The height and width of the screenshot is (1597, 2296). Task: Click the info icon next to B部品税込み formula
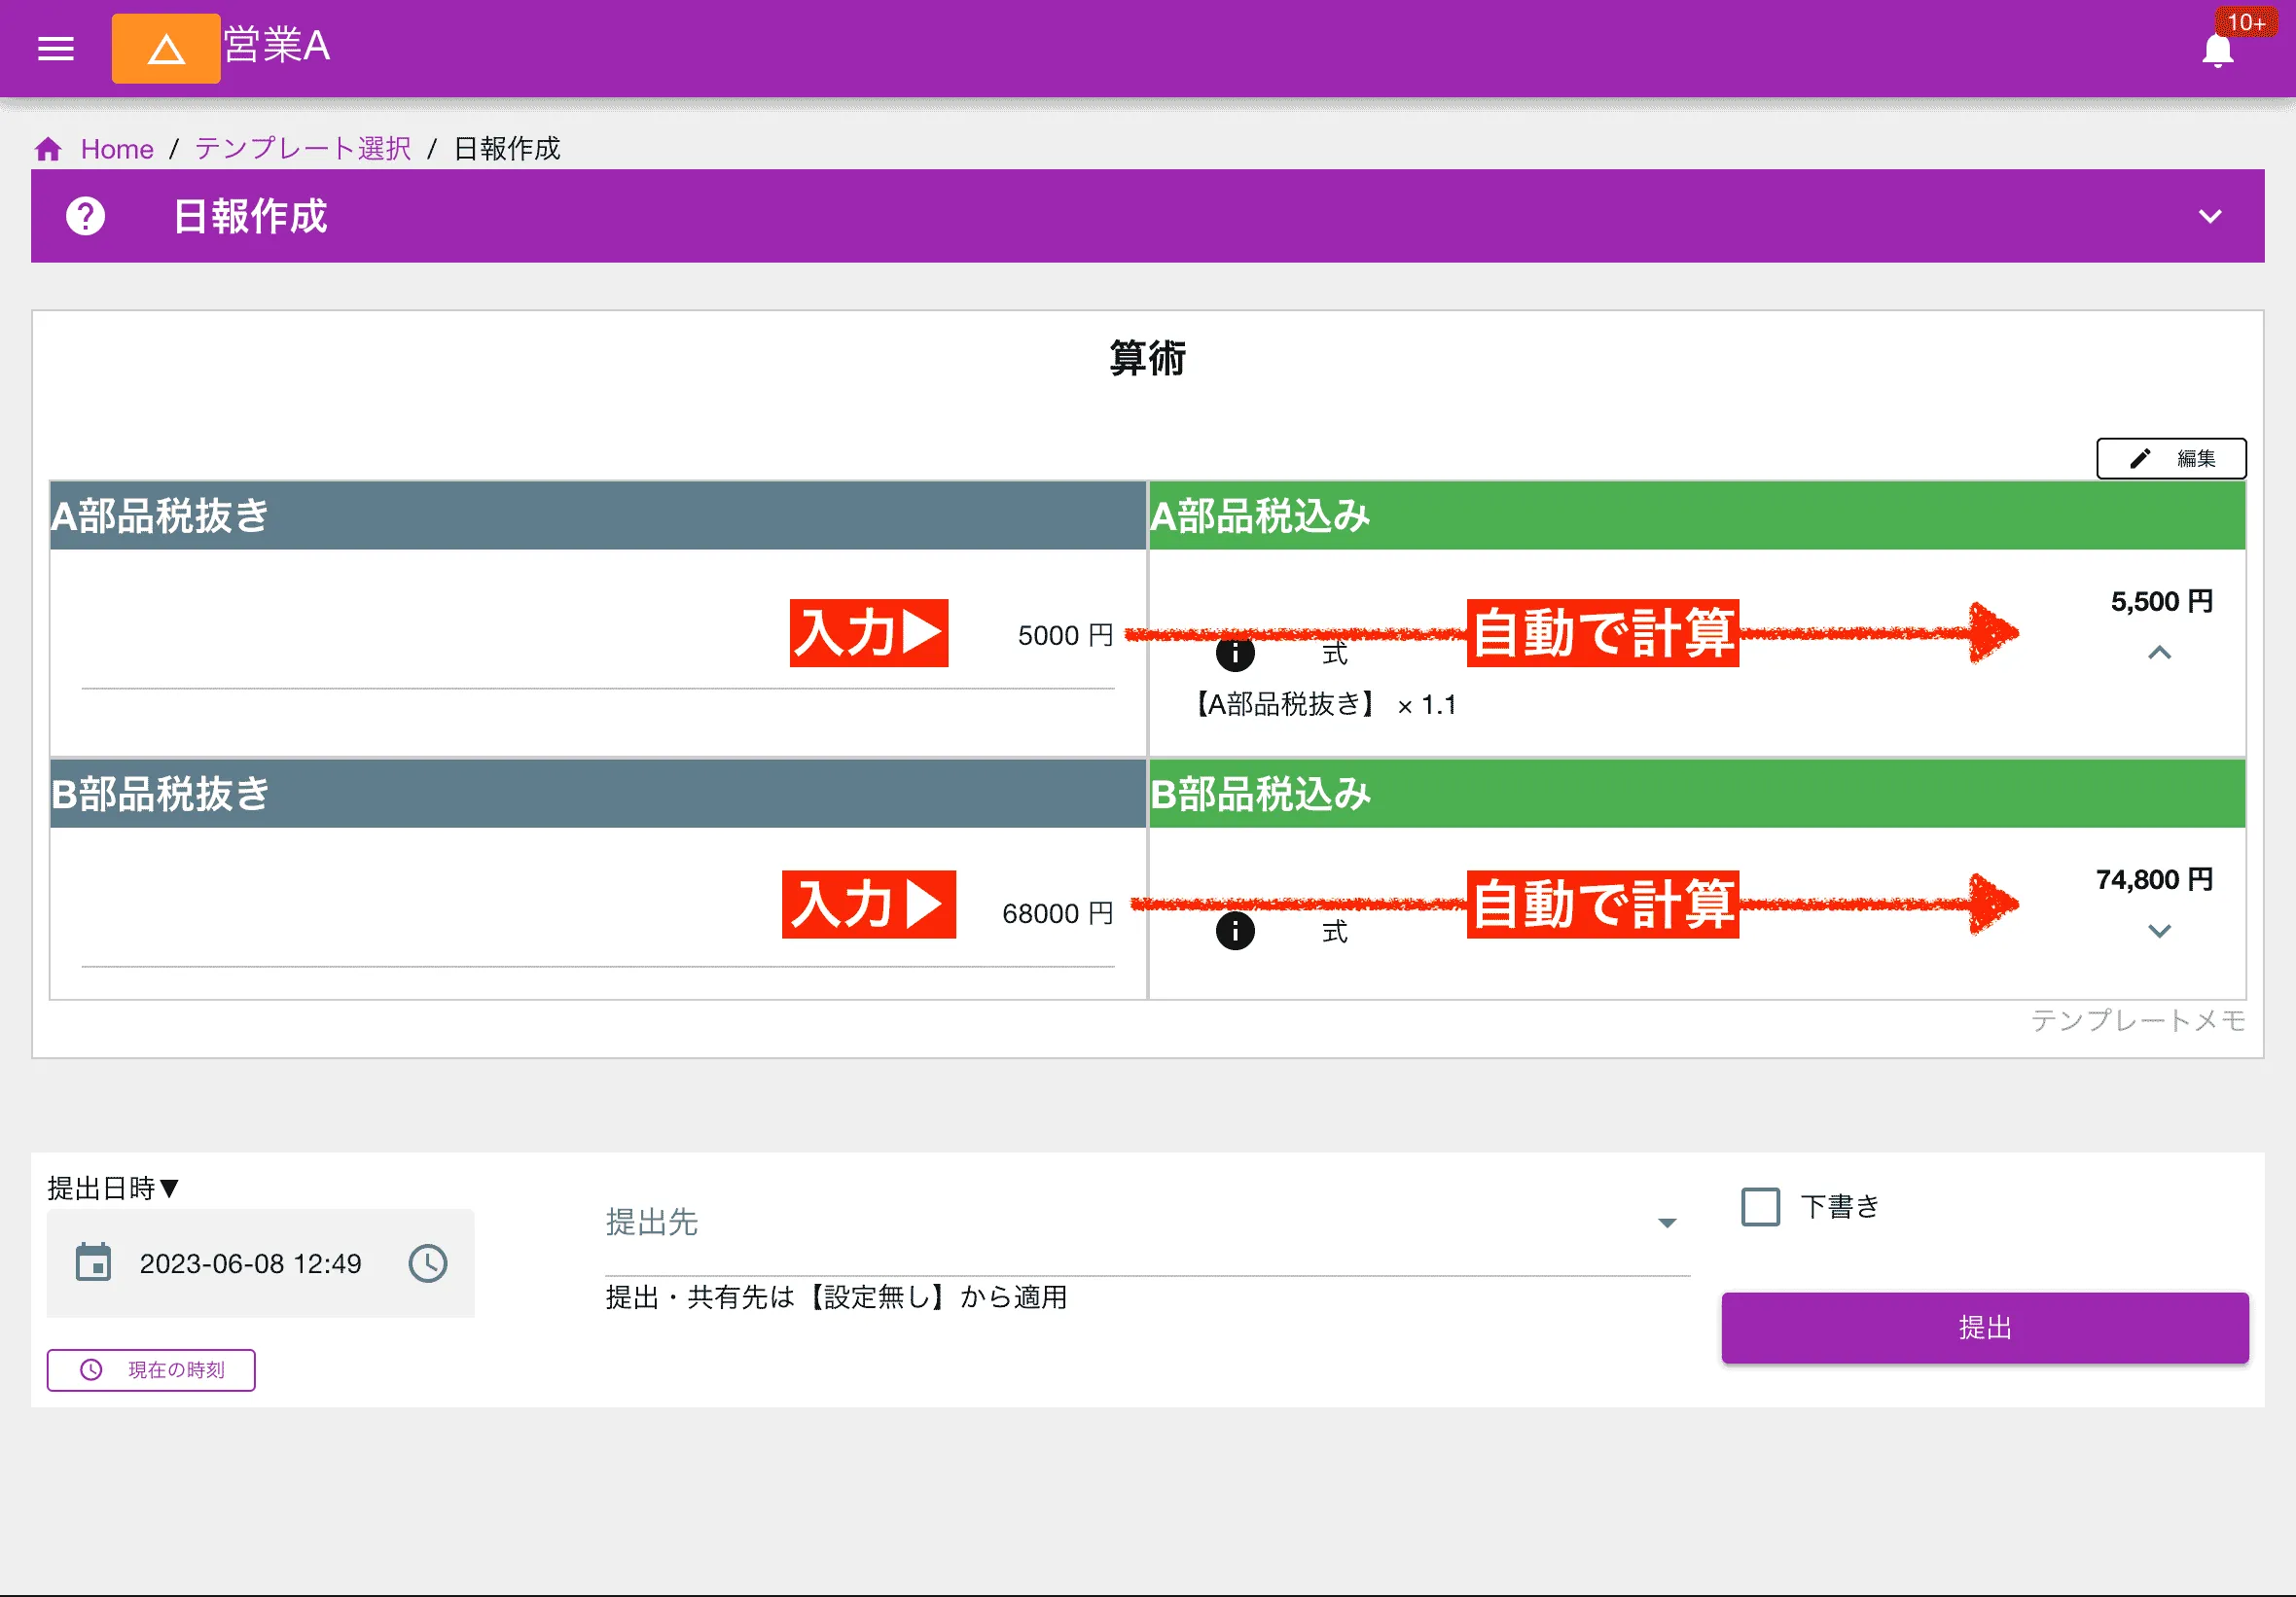point(1235,930)
